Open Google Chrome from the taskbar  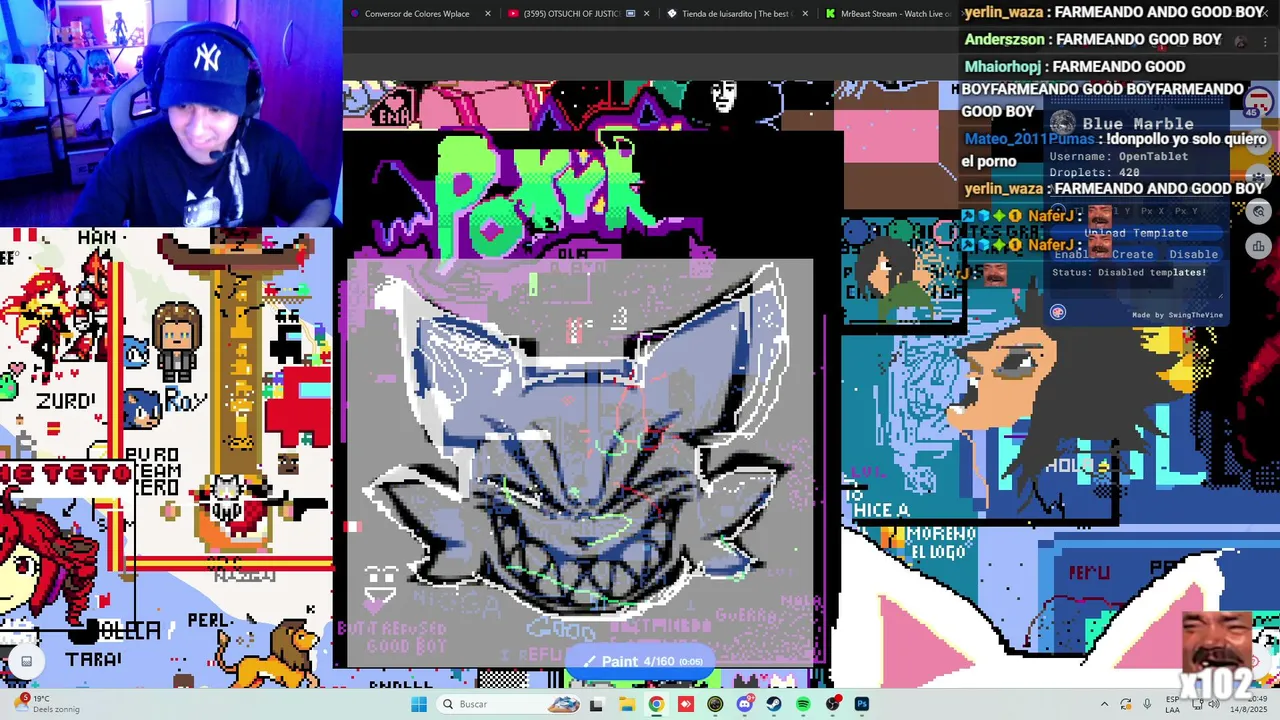(656, 704)
